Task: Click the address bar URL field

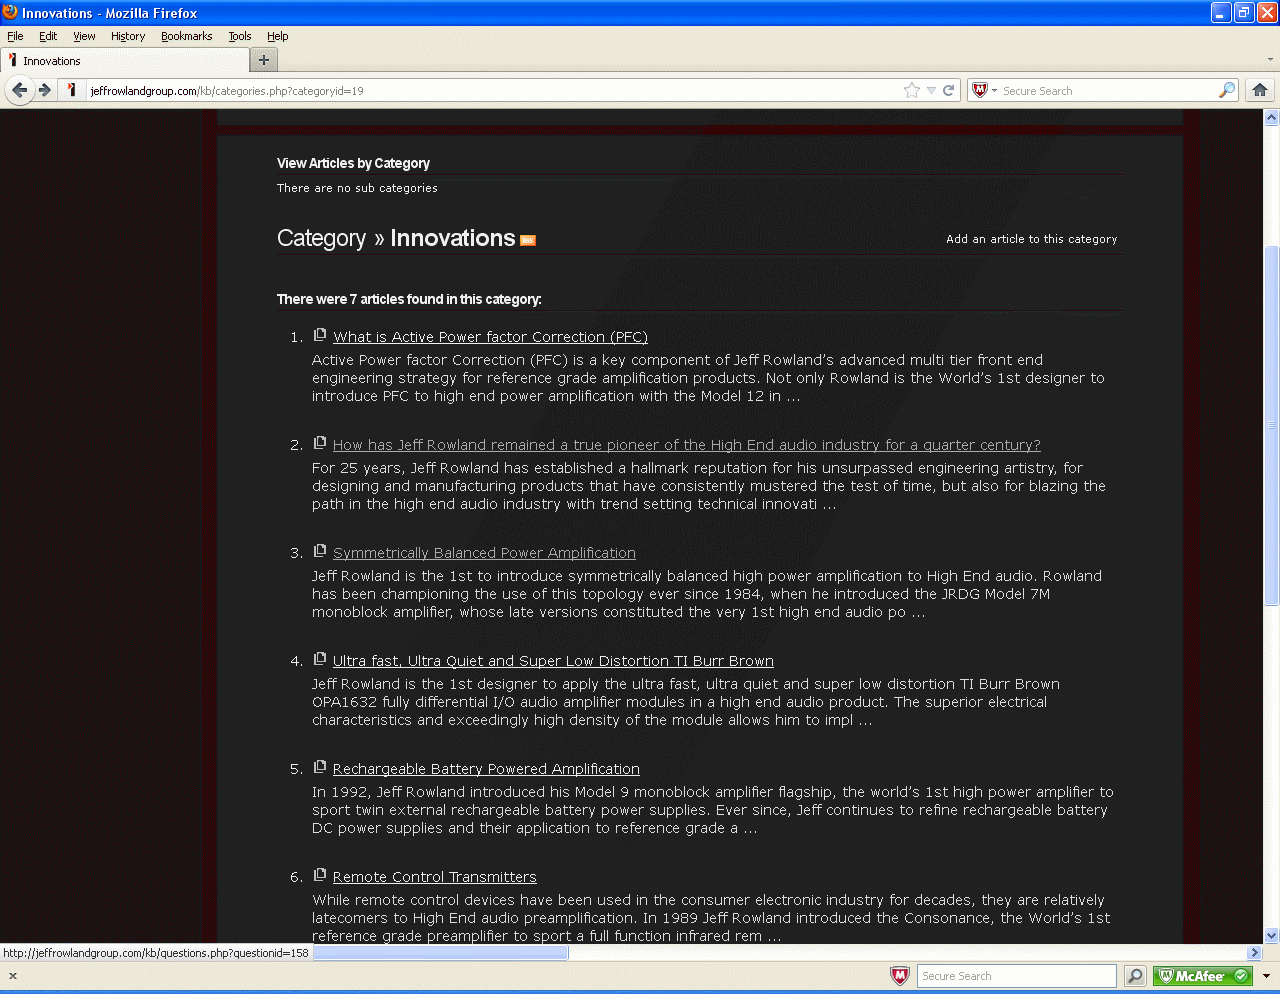Action: coord(495,90)
